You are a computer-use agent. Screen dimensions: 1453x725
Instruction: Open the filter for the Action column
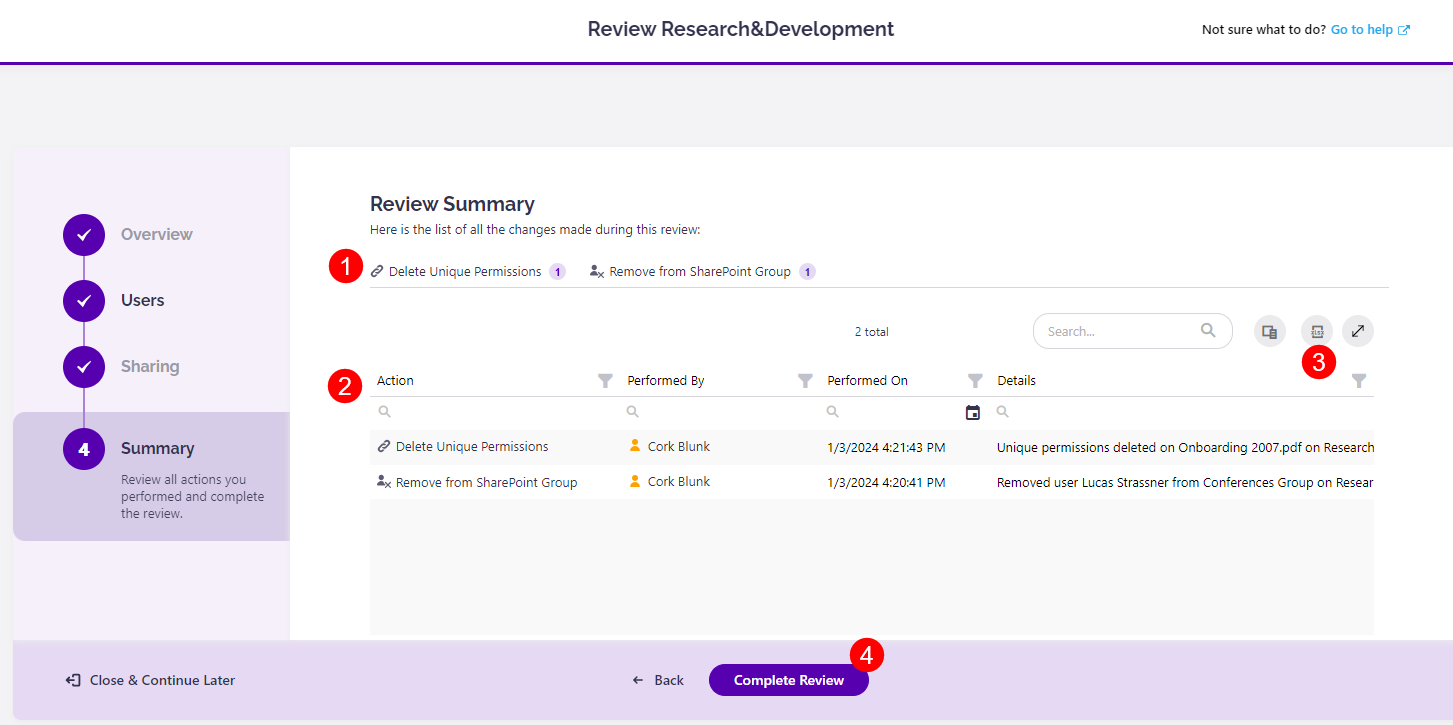click(x=605, y=380)
